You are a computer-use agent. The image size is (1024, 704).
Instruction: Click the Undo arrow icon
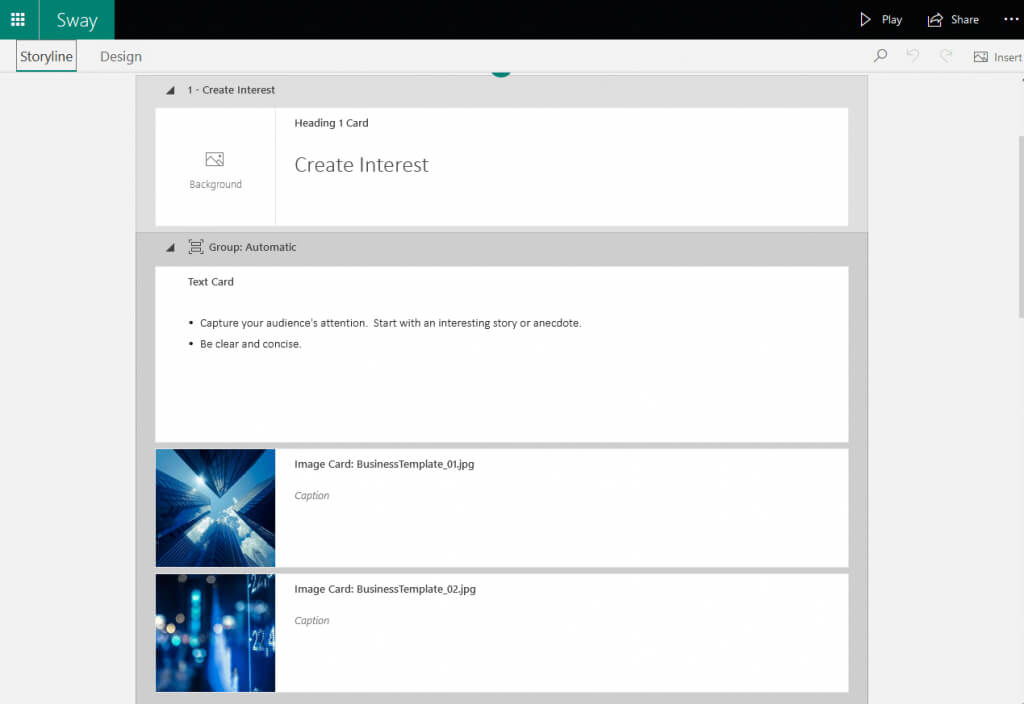[913, 56]
